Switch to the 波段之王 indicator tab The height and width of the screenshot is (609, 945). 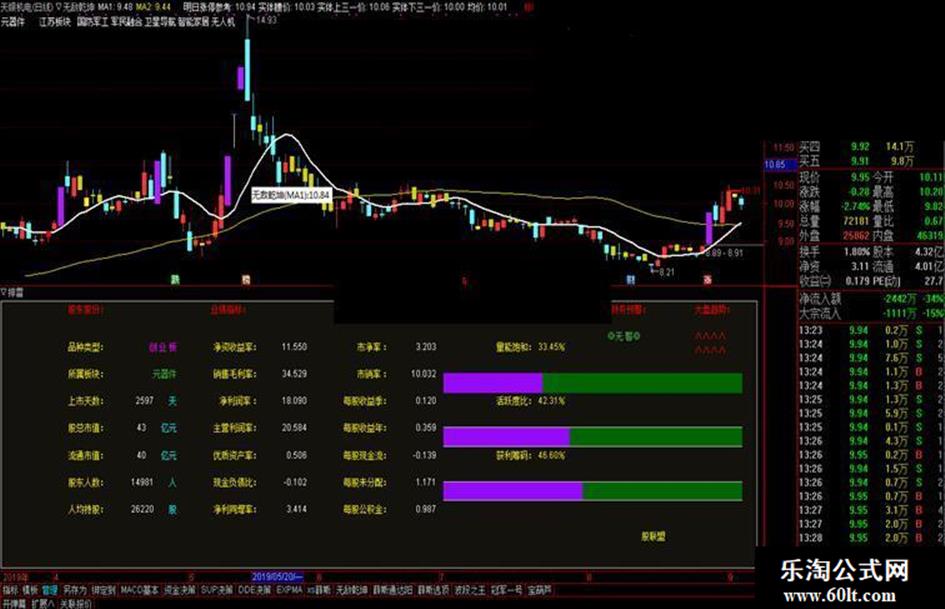(x=469, y=590)
